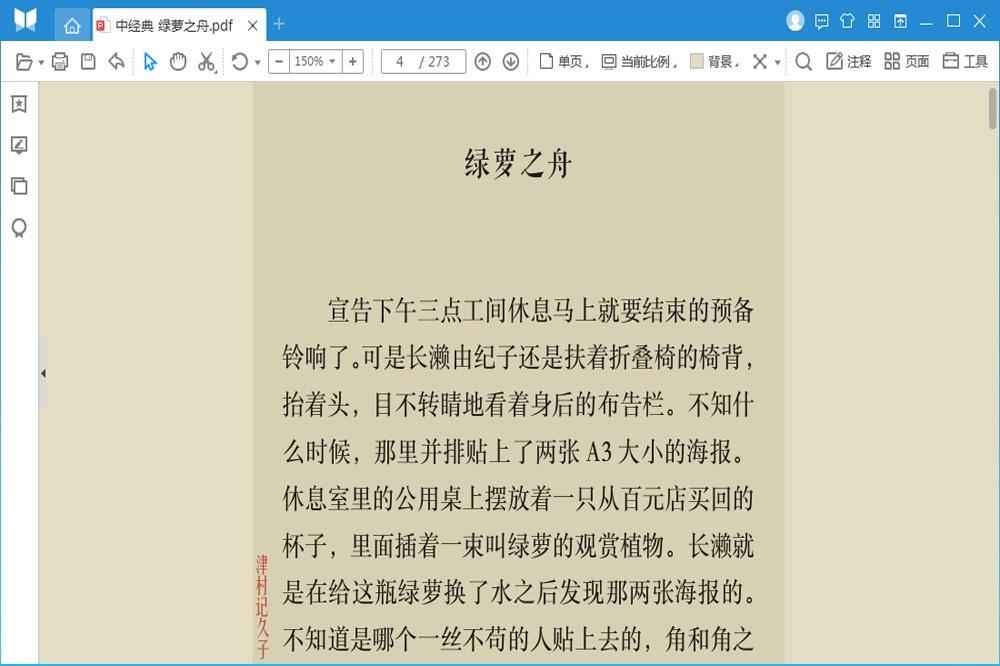Open the 页面 page menu
This screenshot has width=1000, height=666.
(x=906, y=61)
